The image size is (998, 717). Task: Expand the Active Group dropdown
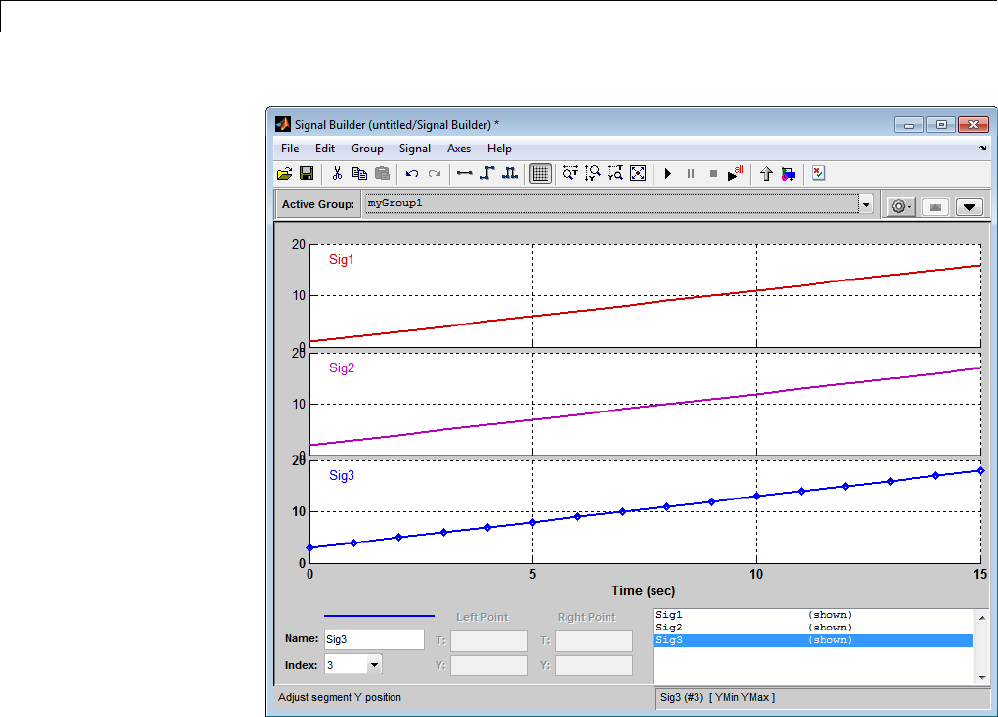pos(866,204)
